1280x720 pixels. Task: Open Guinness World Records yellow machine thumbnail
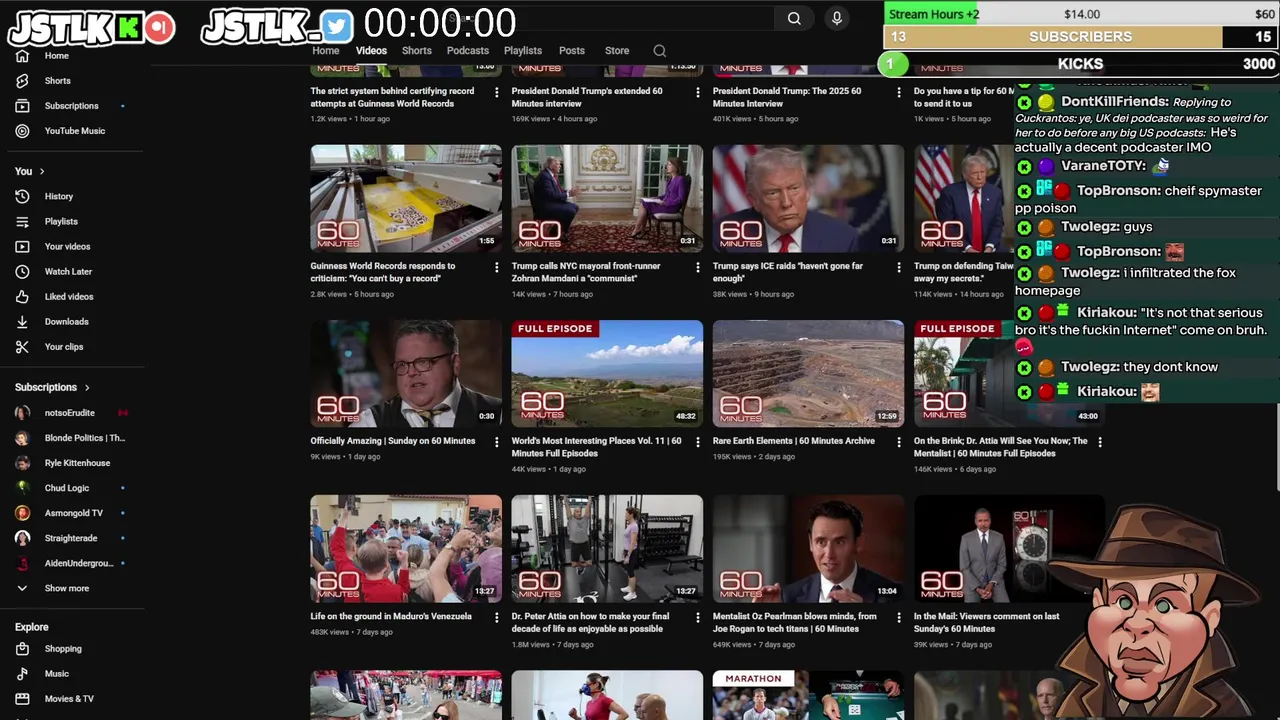(406, 198)
